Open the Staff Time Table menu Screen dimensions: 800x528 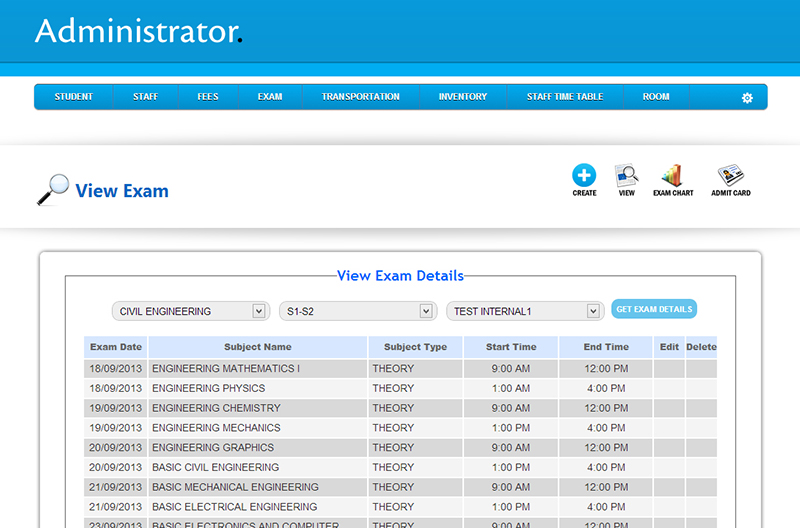(x=564, y=97)
